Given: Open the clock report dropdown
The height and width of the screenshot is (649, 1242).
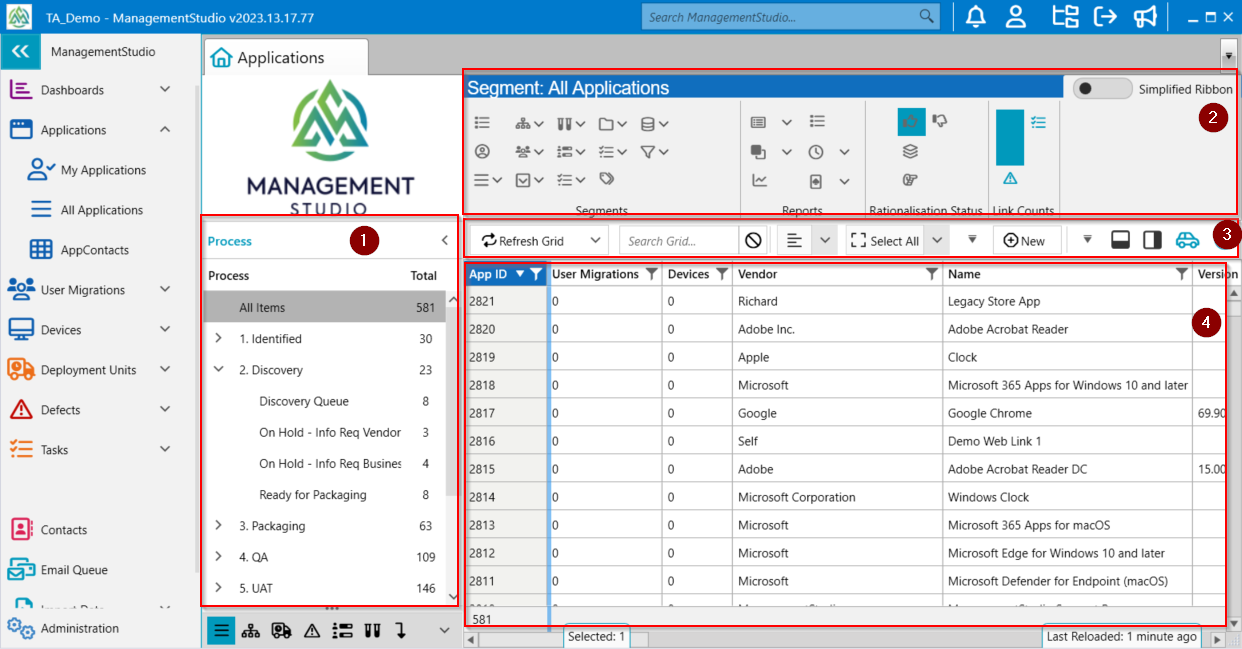Looking at the screenshot, I should 845,152.
